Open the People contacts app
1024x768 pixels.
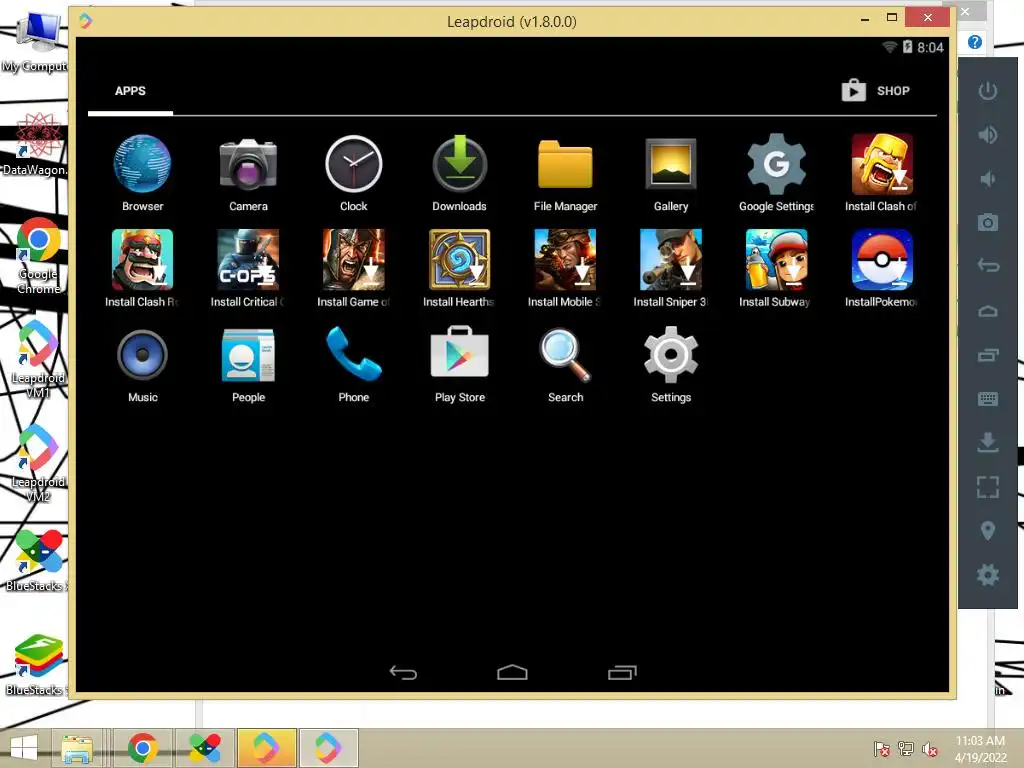click(x=248, y=355)
